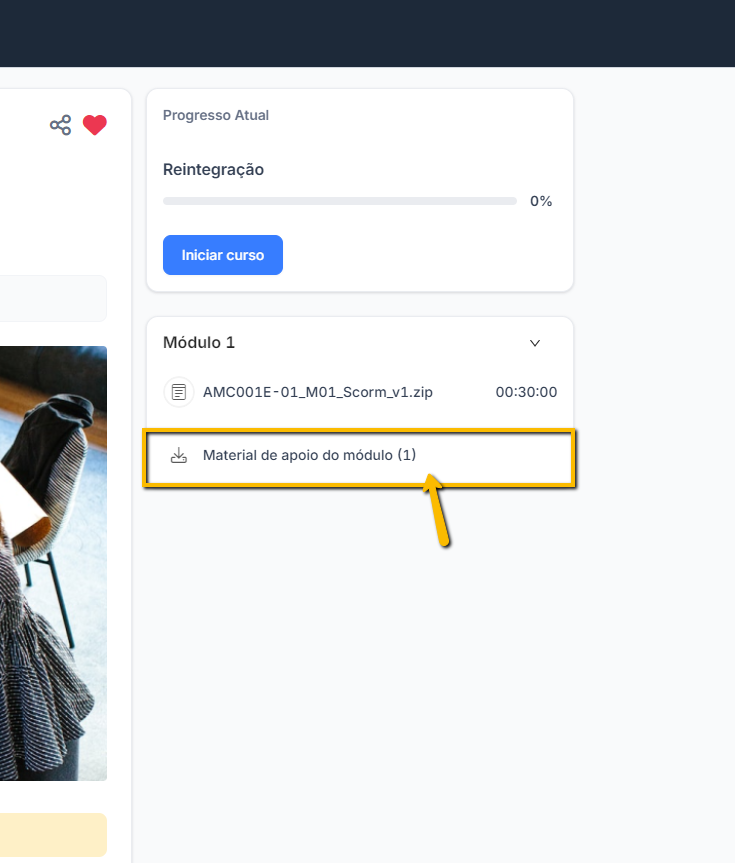Click the pale yellow banner at bottom-left
735x863 pixels.
[53, 834]
